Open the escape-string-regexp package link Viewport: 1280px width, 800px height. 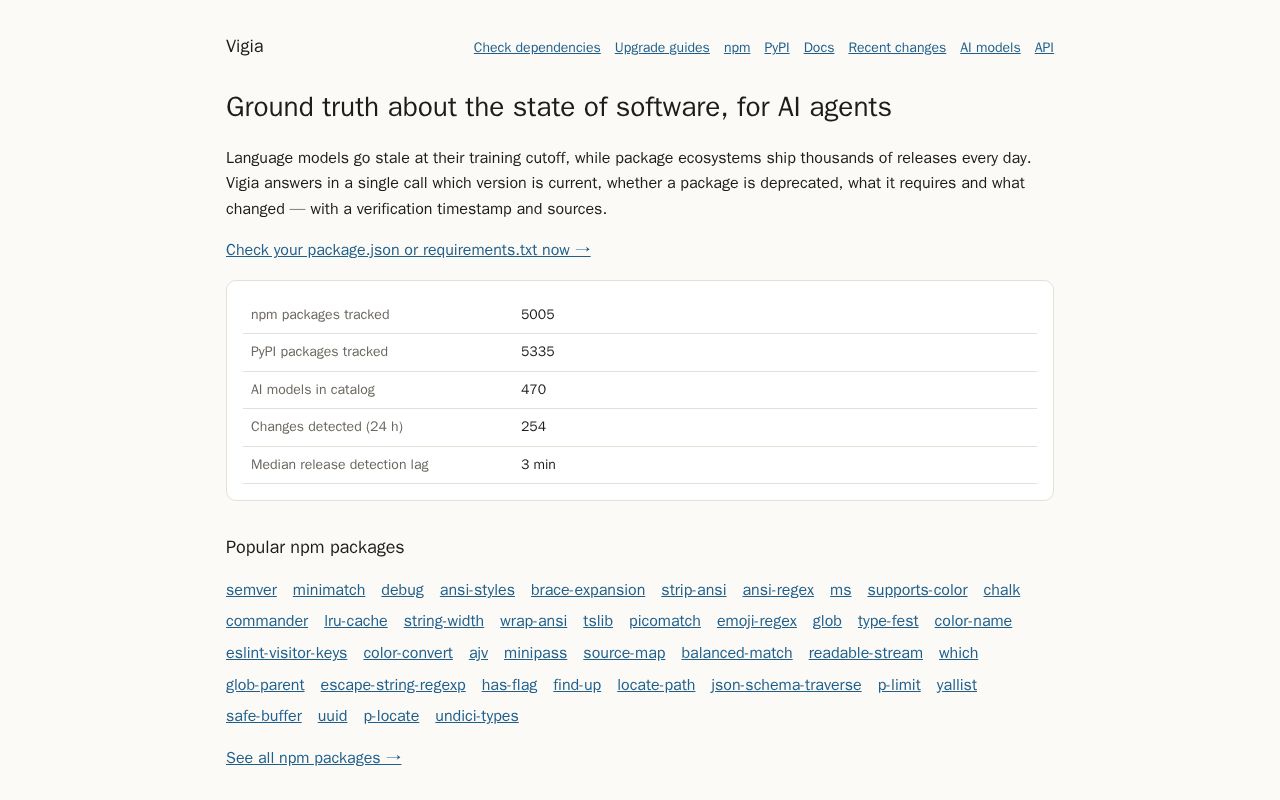coord(393,685)
